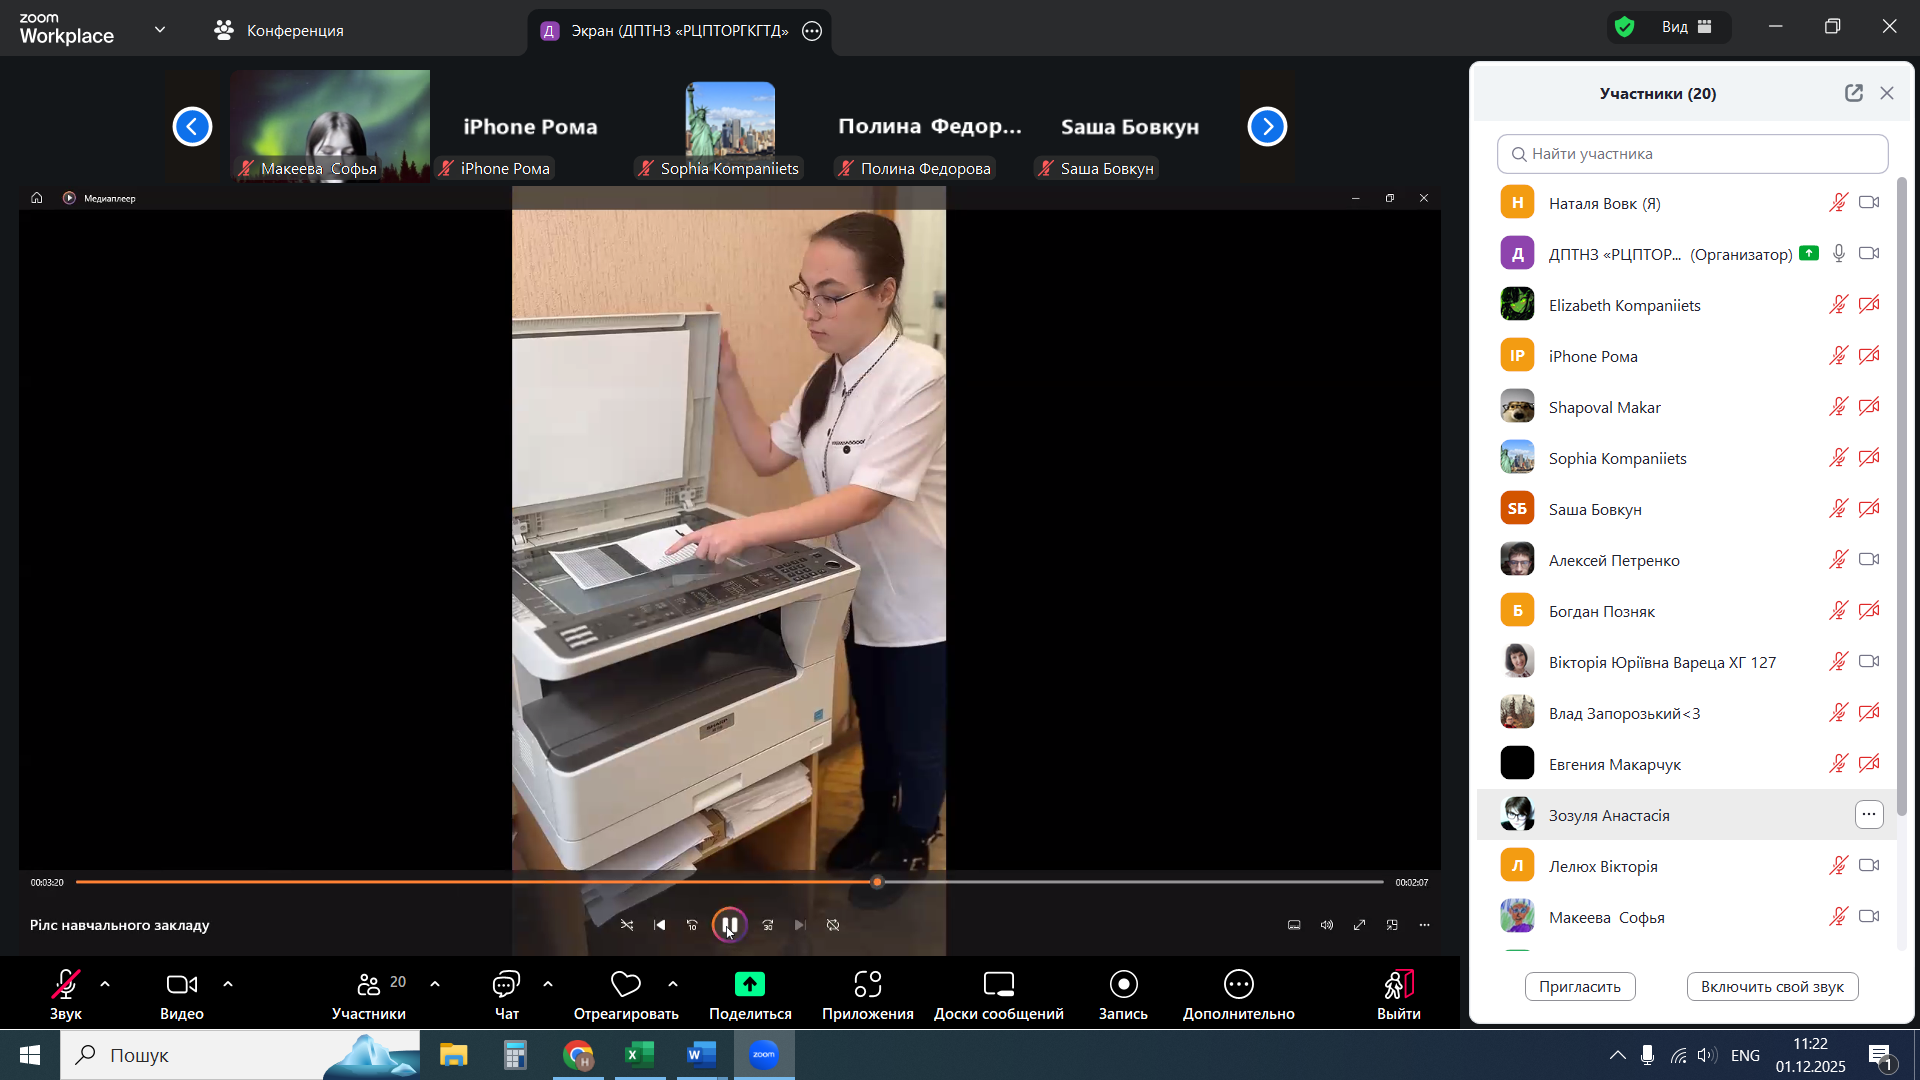Unmute microphone via Звук button
Viewport: 1920px width, 1080px height.
pos(66,985)
